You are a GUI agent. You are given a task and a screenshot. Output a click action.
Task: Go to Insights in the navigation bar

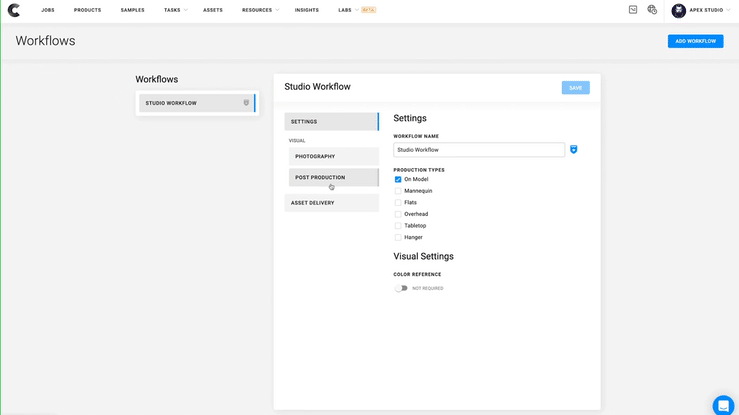click(x=307, y=10)
